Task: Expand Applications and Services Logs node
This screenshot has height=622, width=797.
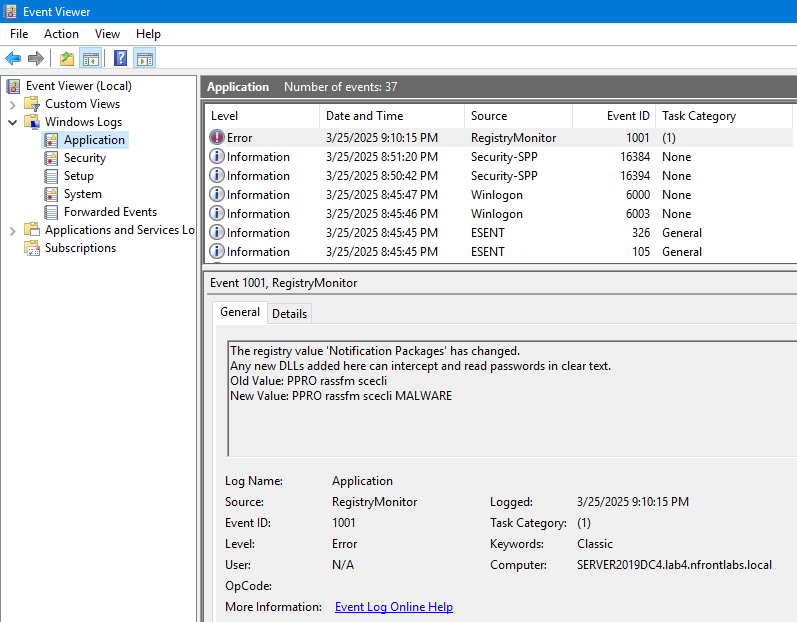Action: 12,230
